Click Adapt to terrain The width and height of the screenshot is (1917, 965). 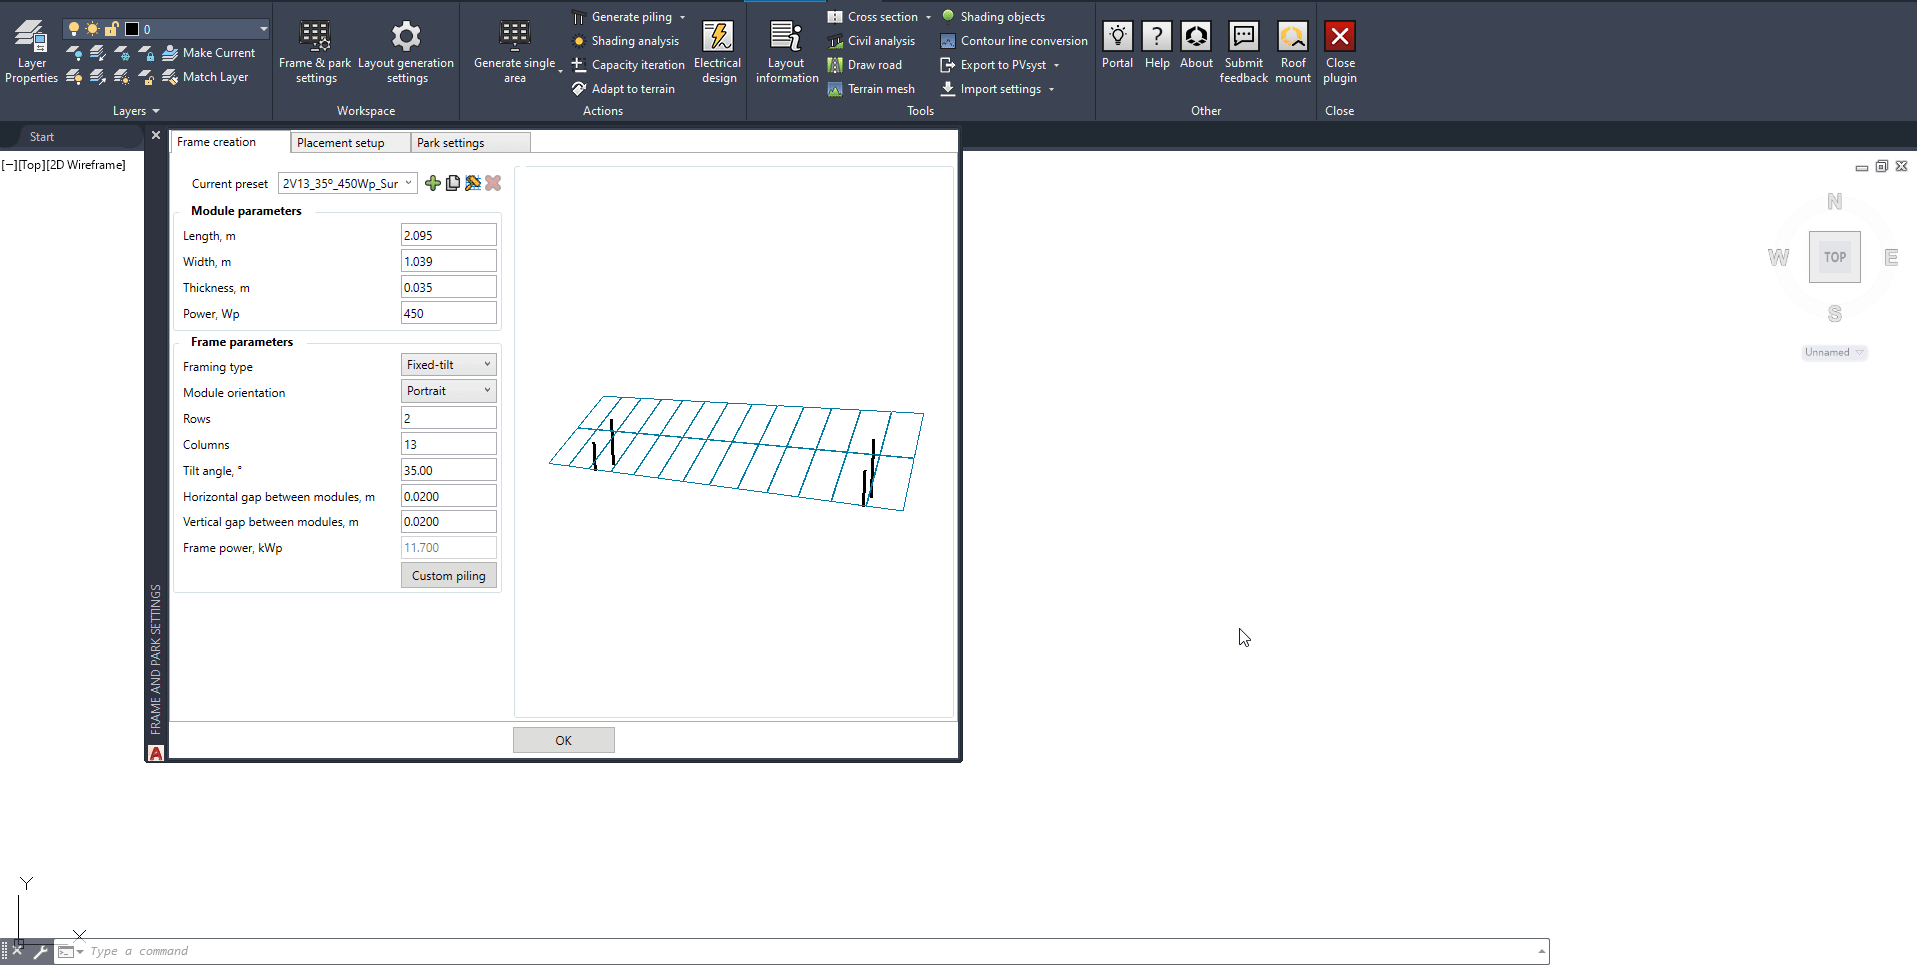pyautogui.click(x=623, y=89)
